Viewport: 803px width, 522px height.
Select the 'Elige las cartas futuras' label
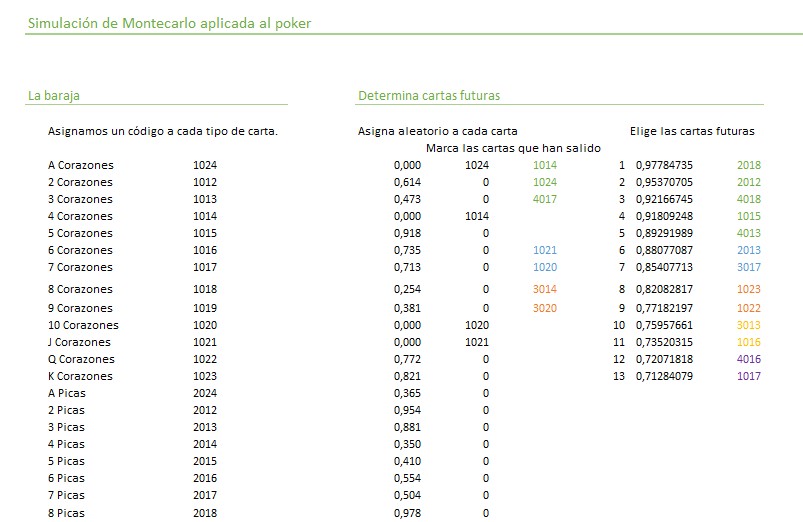click(692, 131)
